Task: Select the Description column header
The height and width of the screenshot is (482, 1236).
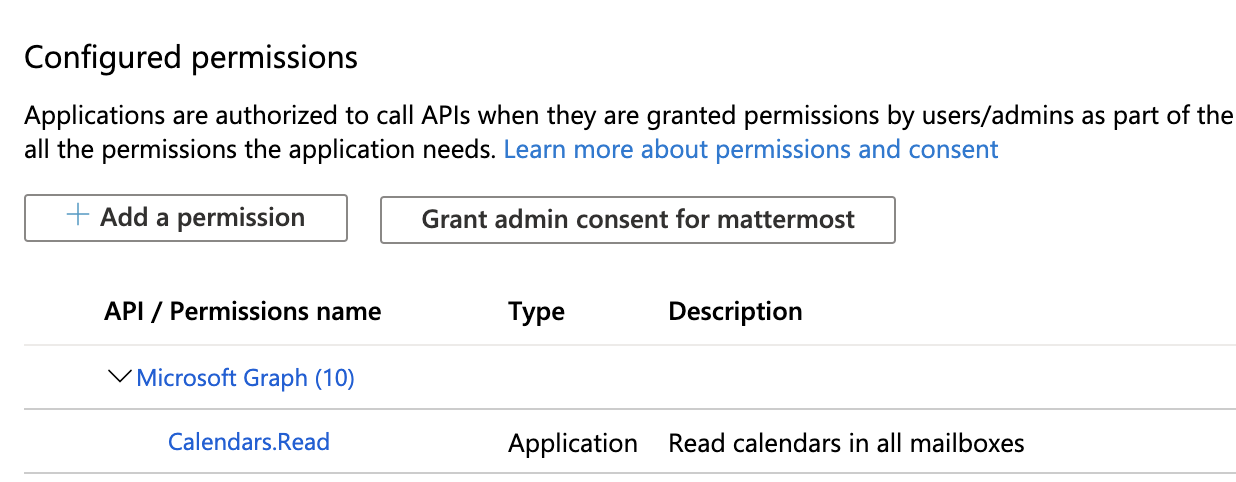Action: 735,311
